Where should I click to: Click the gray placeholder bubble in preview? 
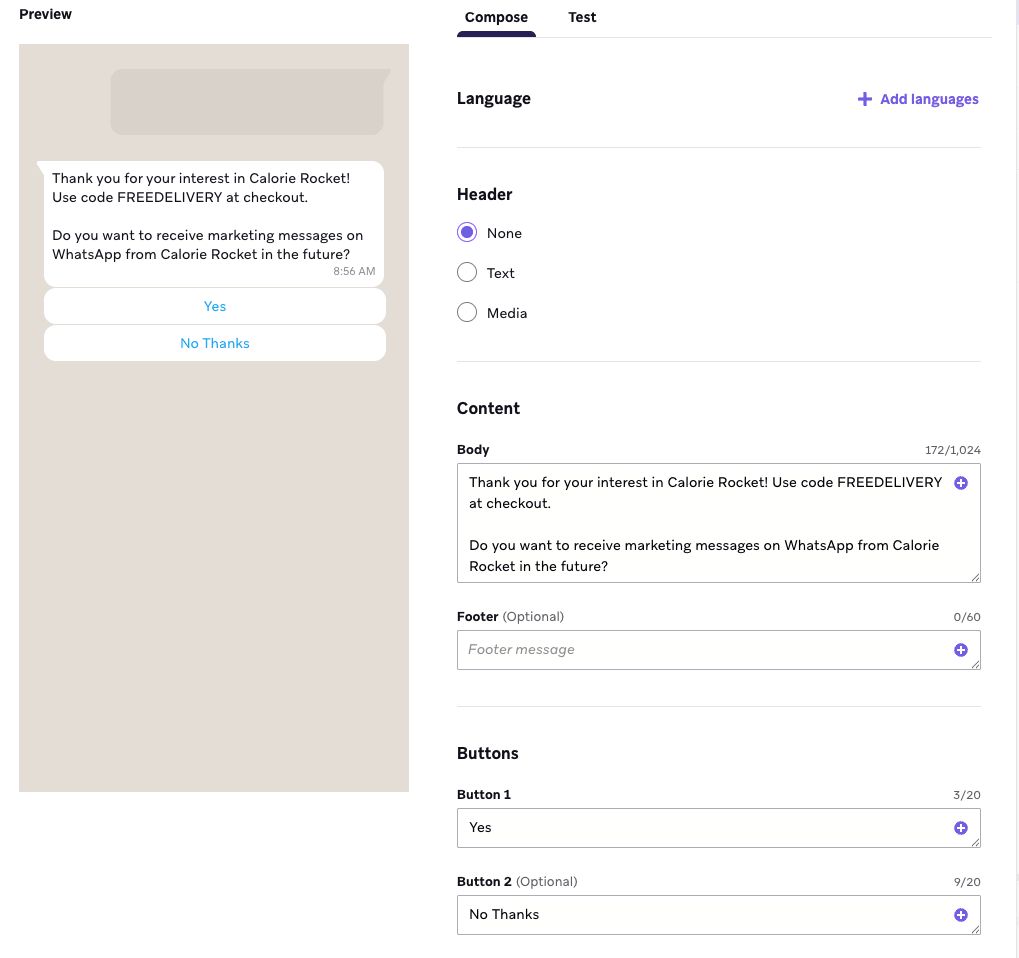[247, 101]
